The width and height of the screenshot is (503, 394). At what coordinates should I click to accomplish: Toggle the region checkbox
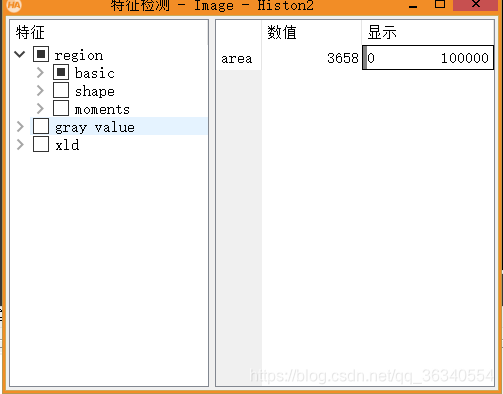(x=41, y=54)
